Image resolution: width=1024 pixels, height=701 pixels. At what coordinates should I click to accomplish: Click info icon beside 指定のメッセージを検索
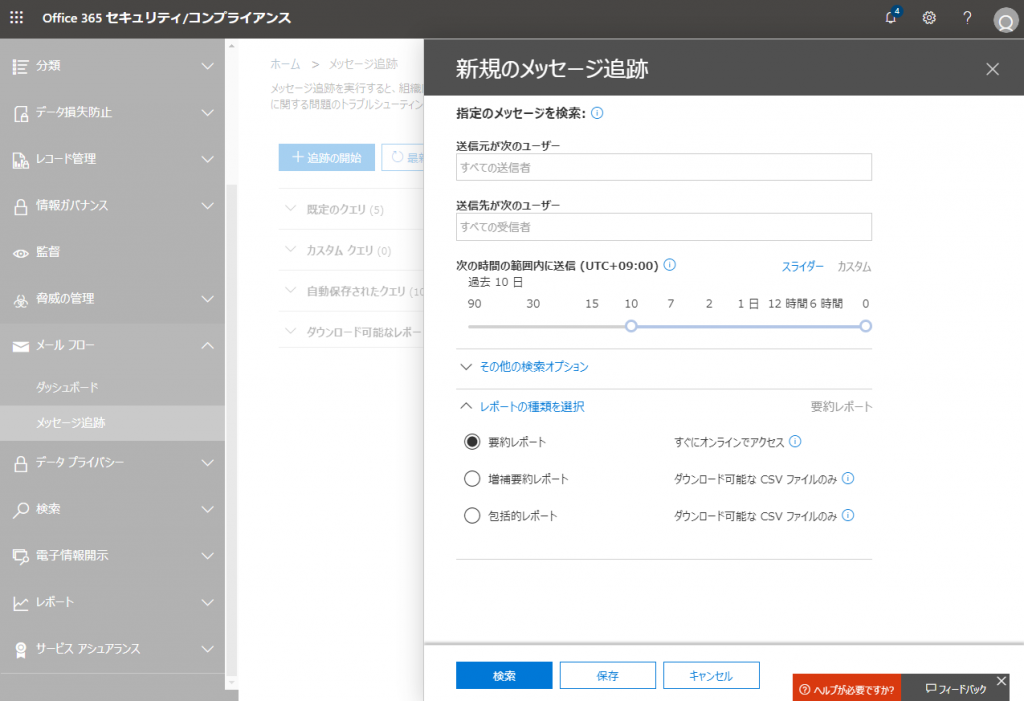(x=597, y=113)
